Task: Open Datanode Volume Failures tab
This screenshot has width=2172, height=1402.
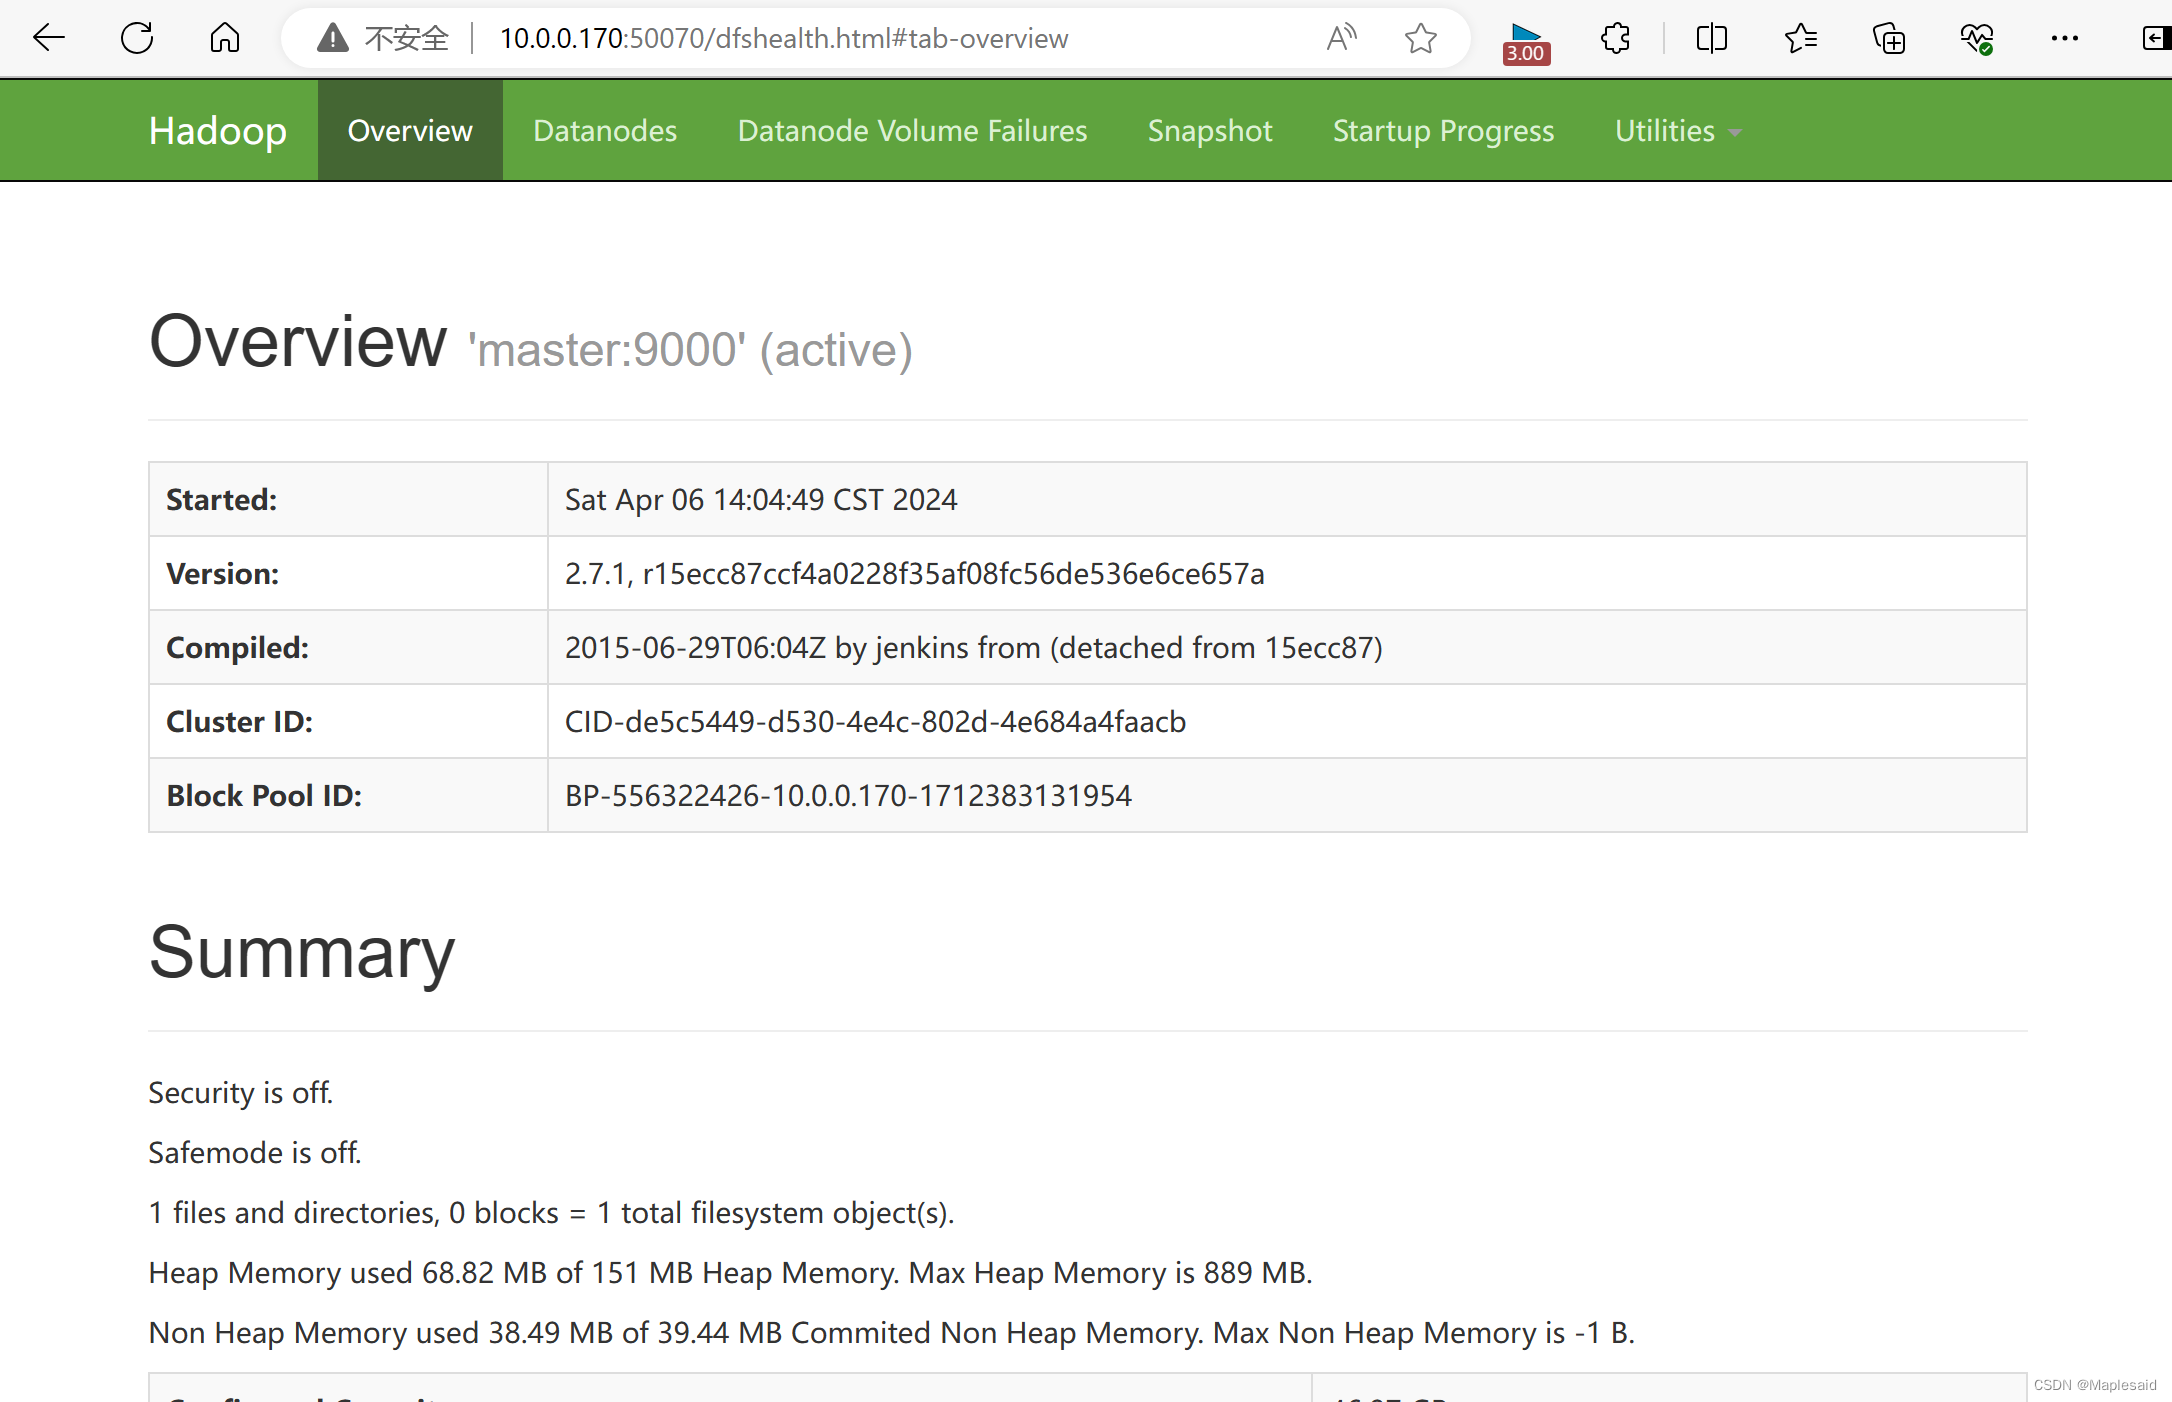Action: click(912, 131)
